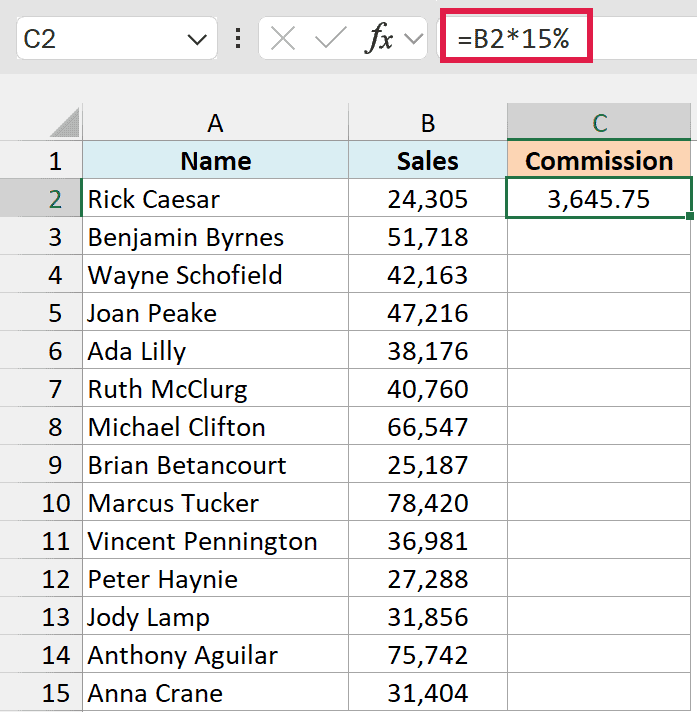
Task: Expand the Name Box dropdown arrow
Action: (x=197, y=40)
